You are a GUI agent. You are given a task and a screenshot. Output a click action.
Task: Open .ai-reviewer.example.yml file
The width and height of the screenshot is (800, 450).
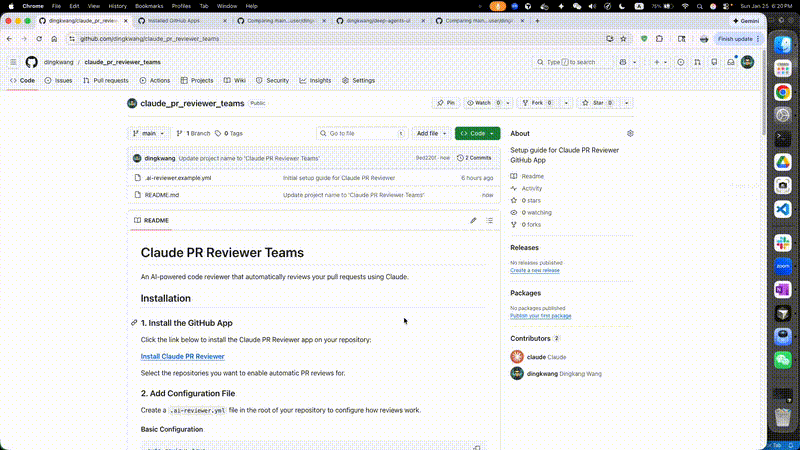(x=178, y=178)
